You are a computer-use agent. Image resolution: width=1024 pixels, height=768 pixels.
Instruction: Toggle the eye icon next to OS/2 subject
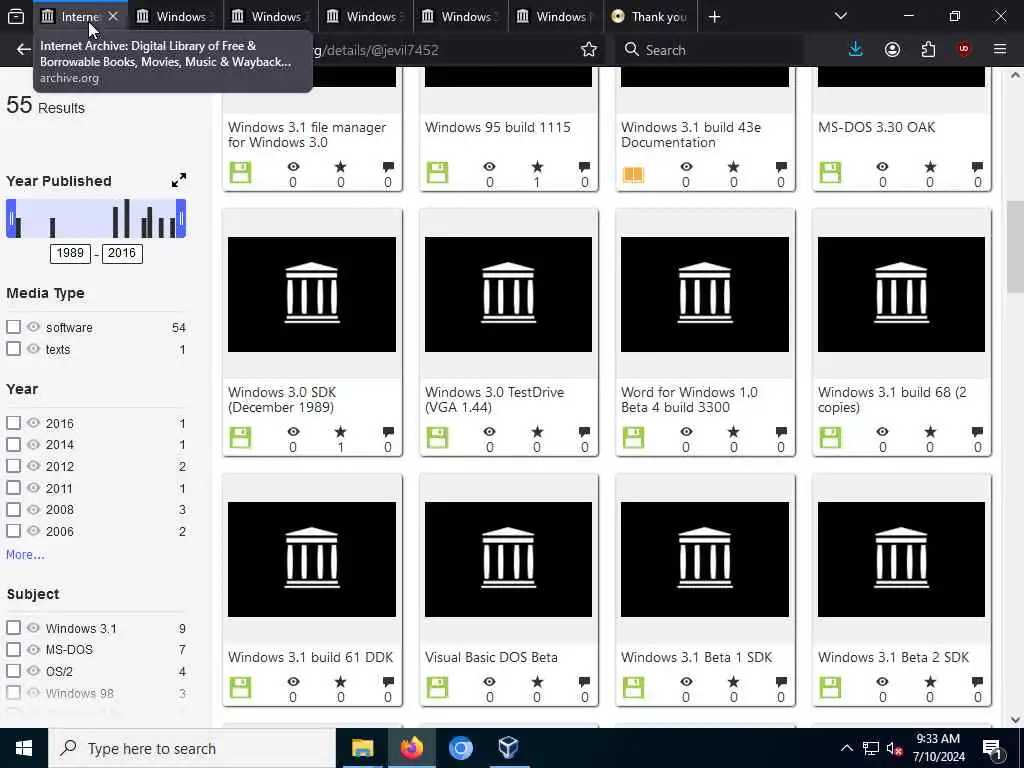[33, 671]
